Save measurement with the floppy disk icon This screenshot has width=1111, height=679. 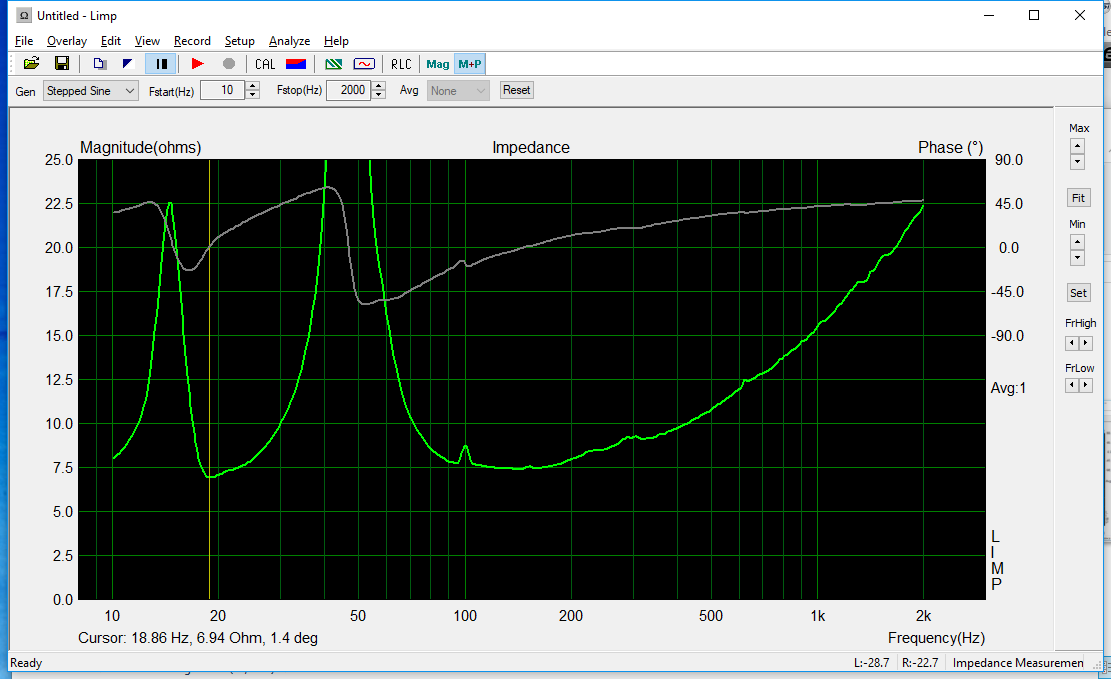(61, 64)
